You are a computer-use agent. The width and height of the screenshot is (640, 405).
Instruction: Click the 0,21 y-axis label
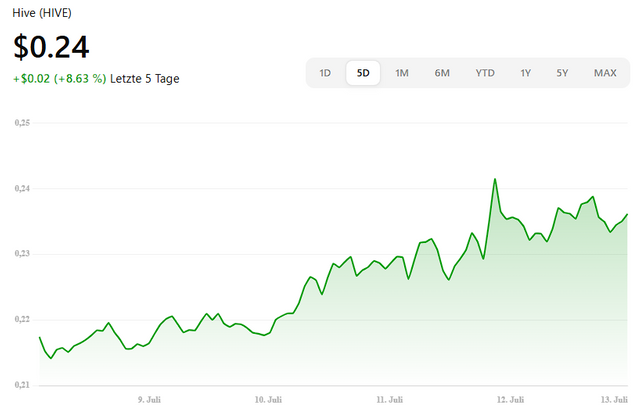point(22,385)
